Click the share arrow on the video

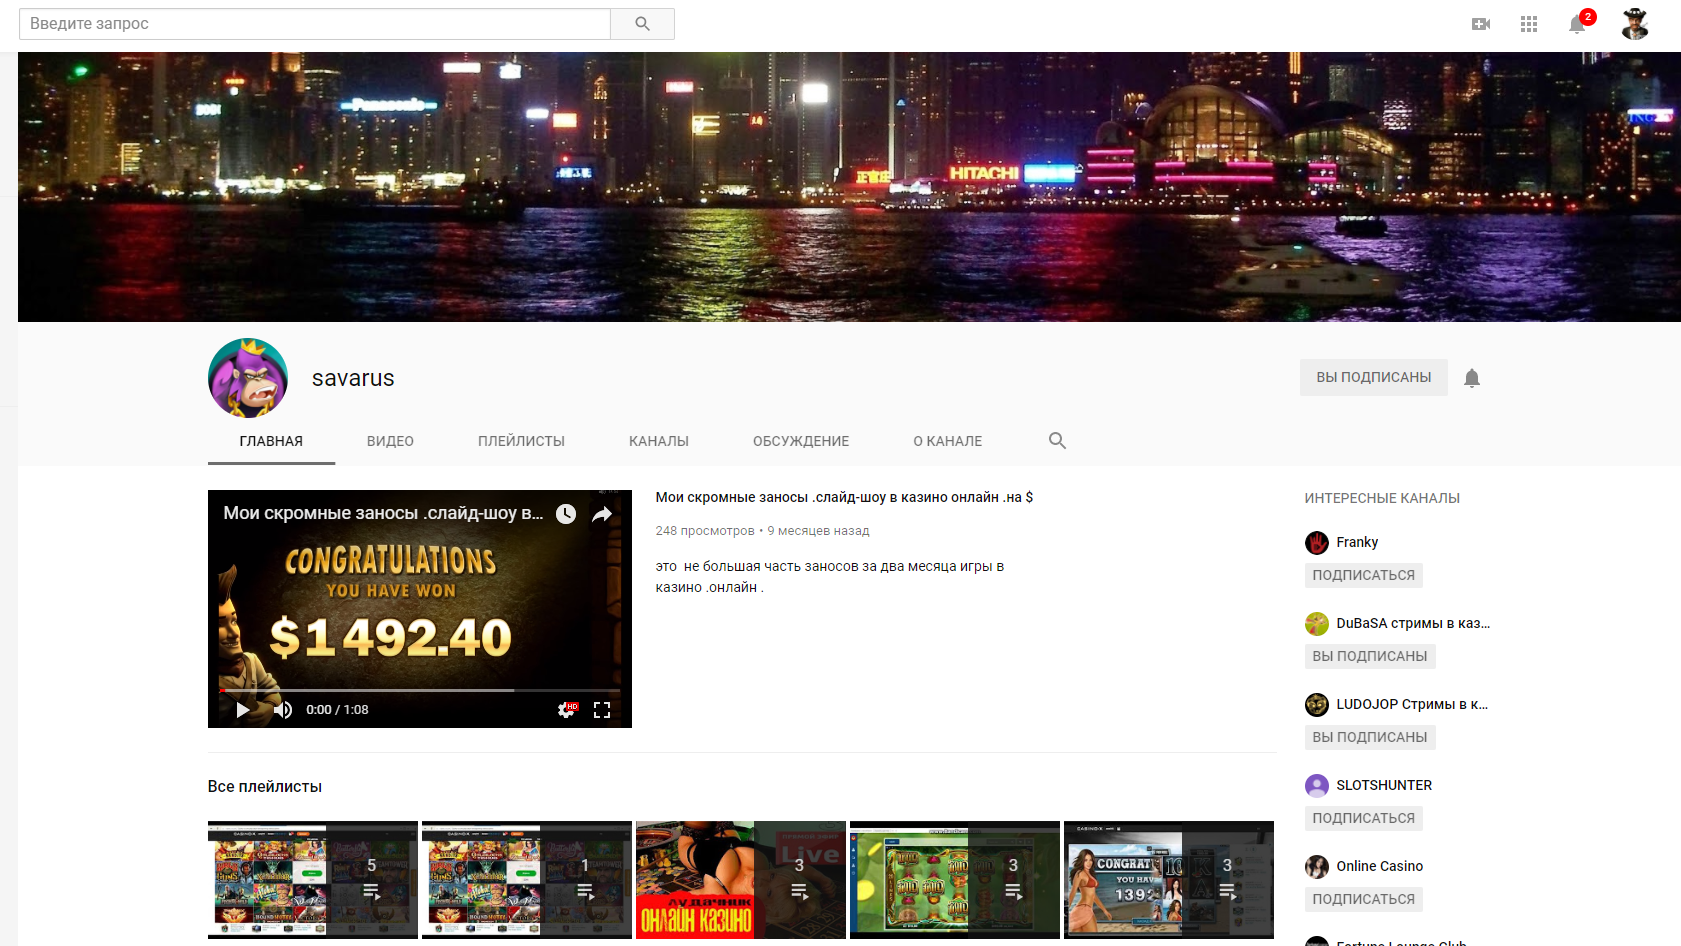point(602,514)
